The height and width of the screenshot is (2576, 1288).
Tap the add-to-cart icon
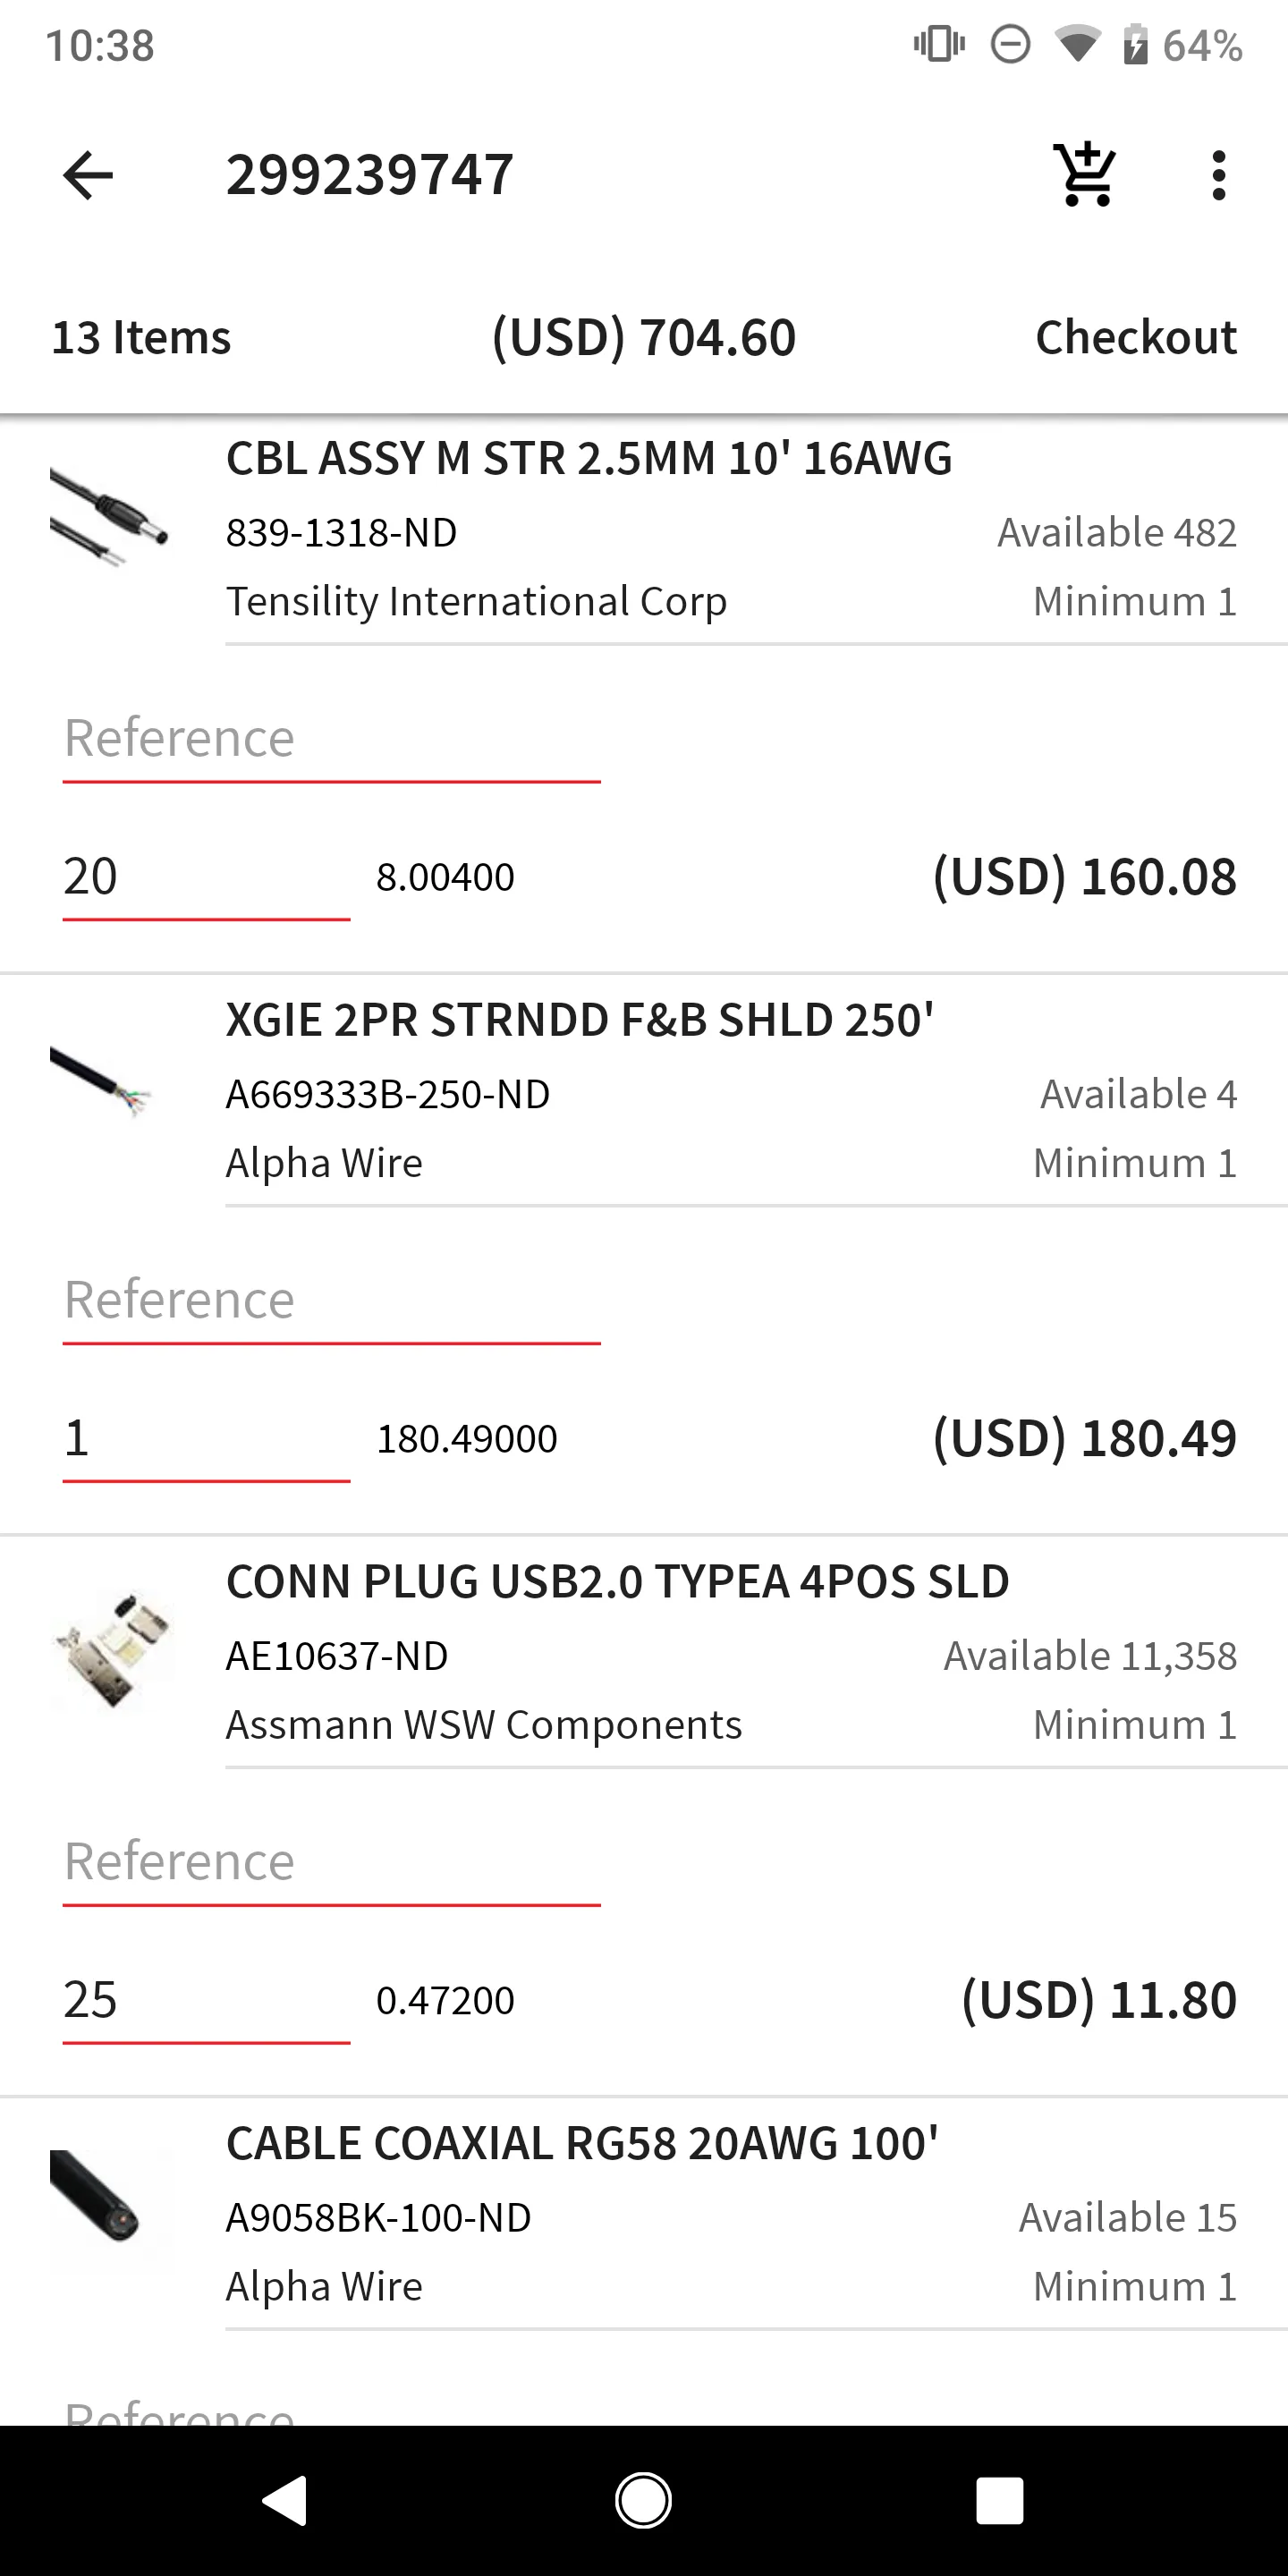click(x=1085, y=175)
